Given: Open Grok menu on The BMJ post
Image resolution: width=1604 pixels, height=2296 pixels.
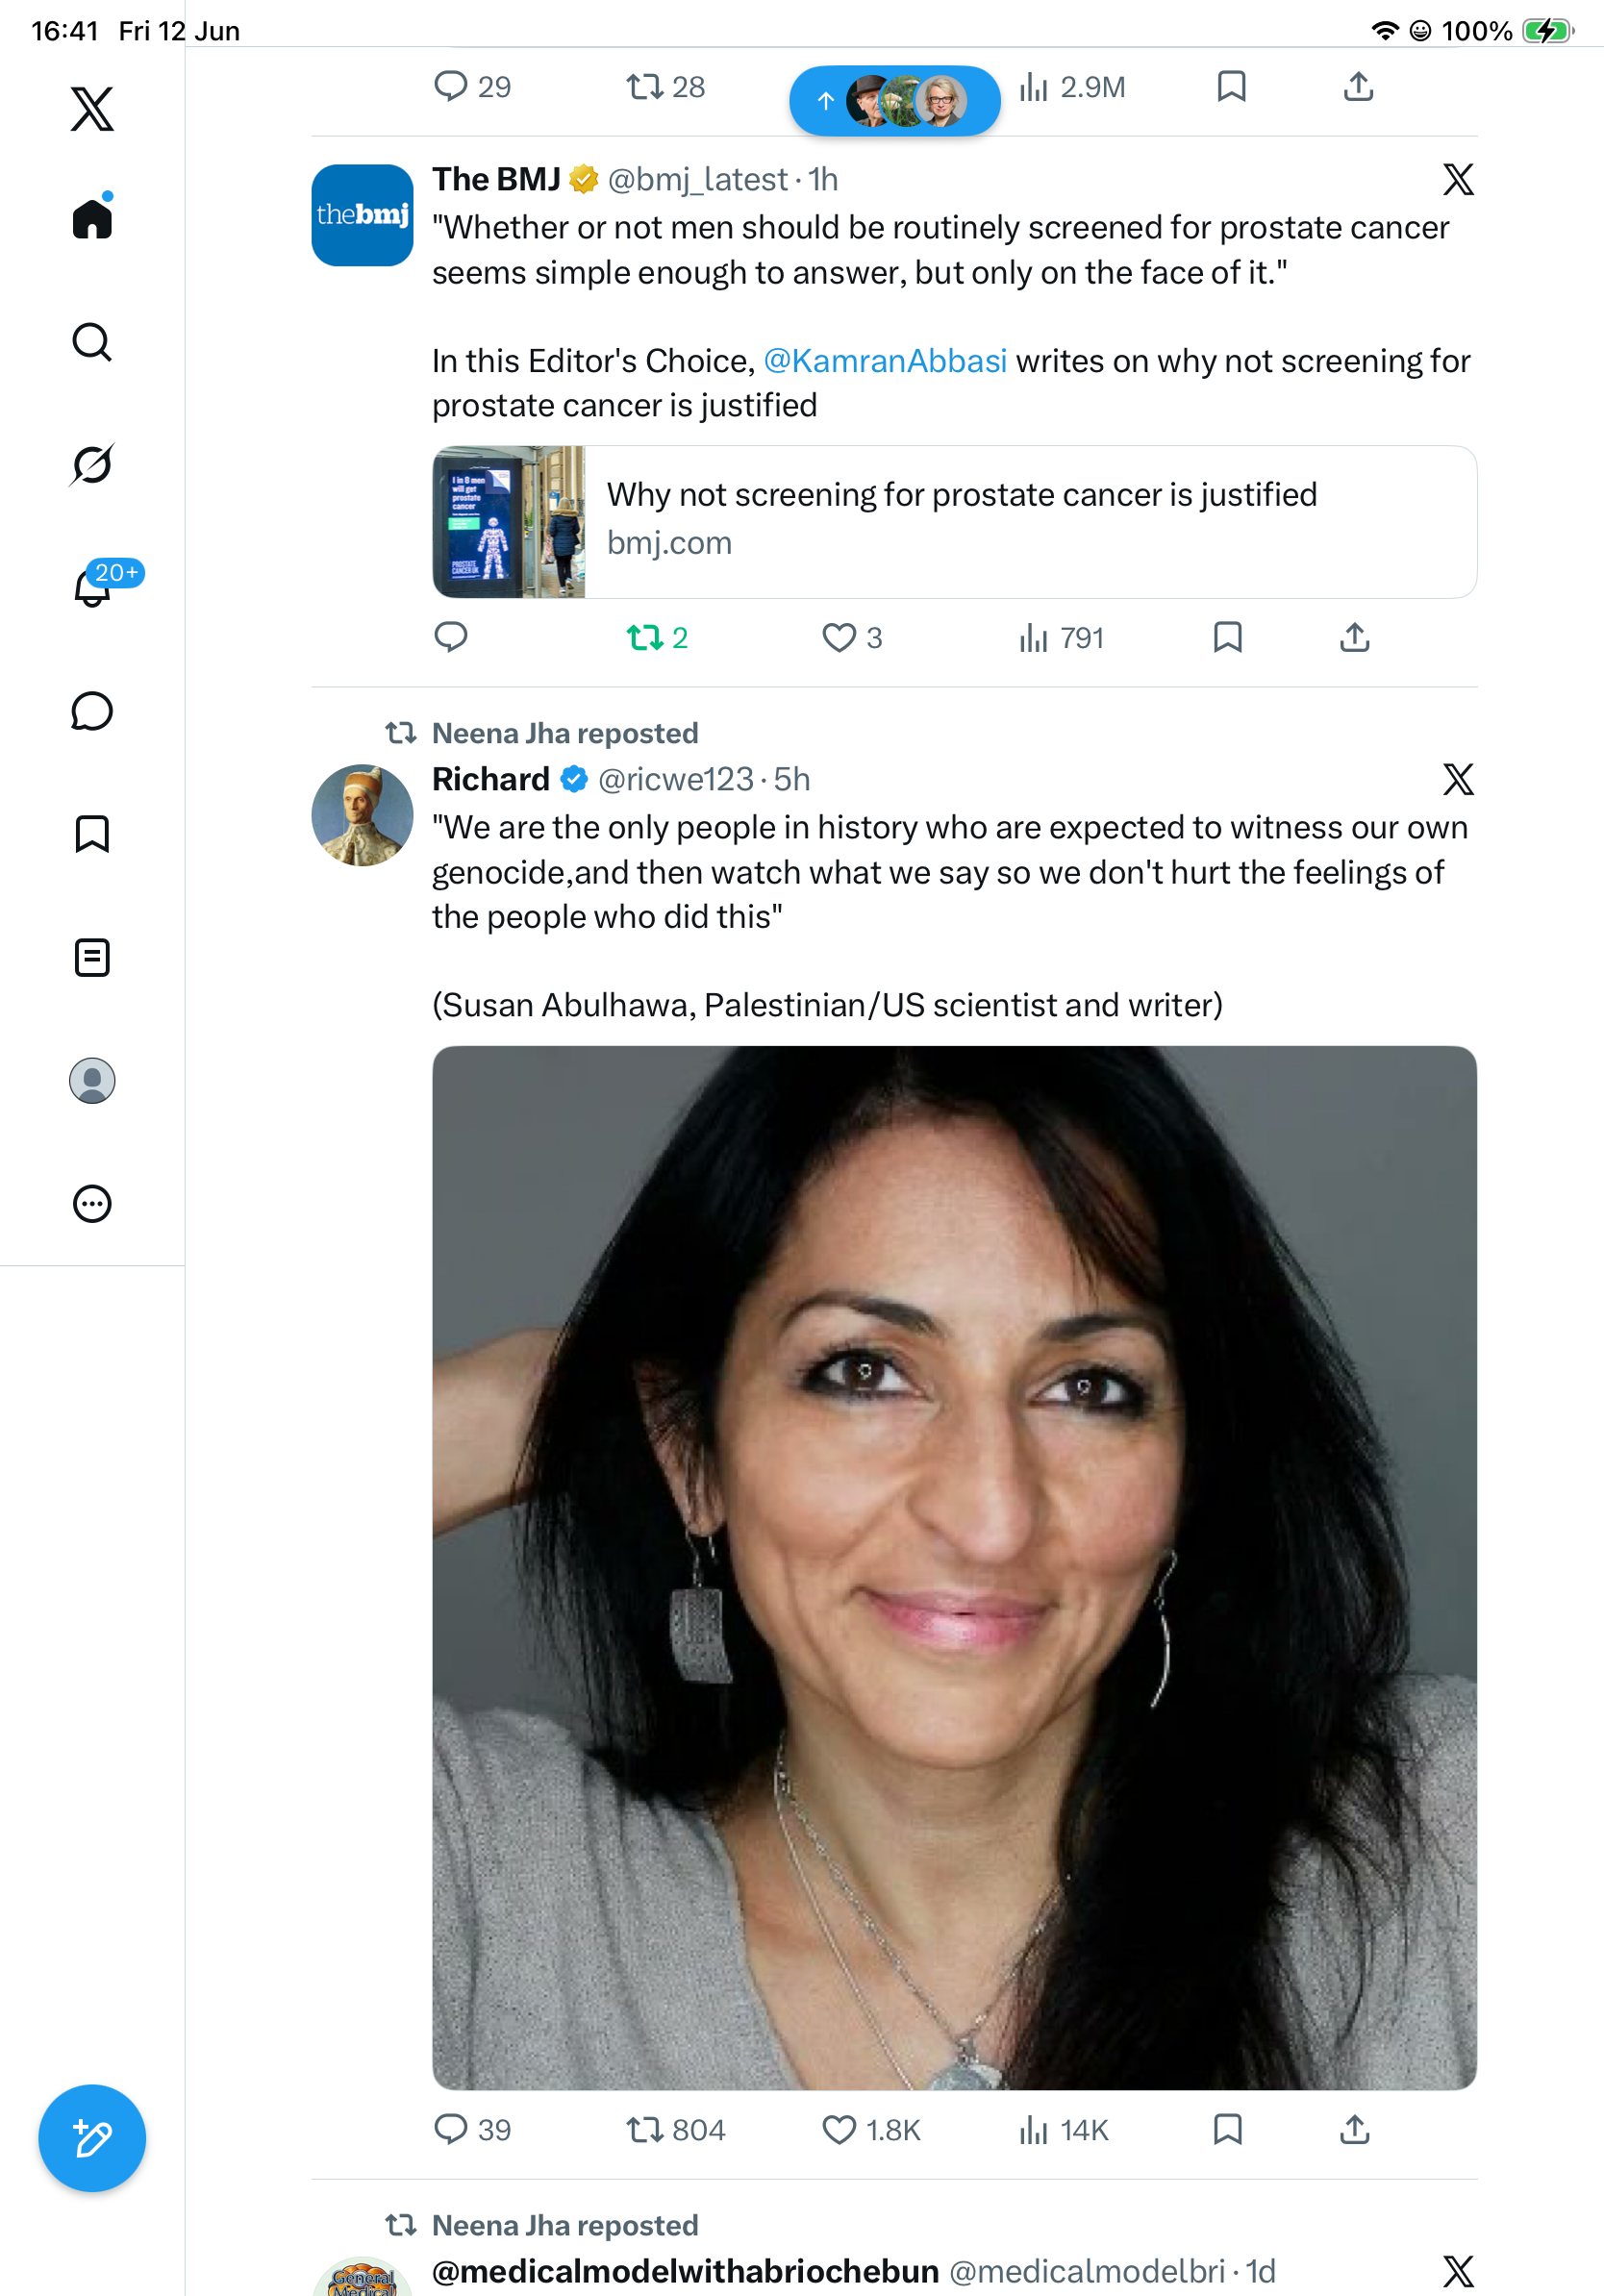Looking at the screenshot, I should pos(1458,180).
